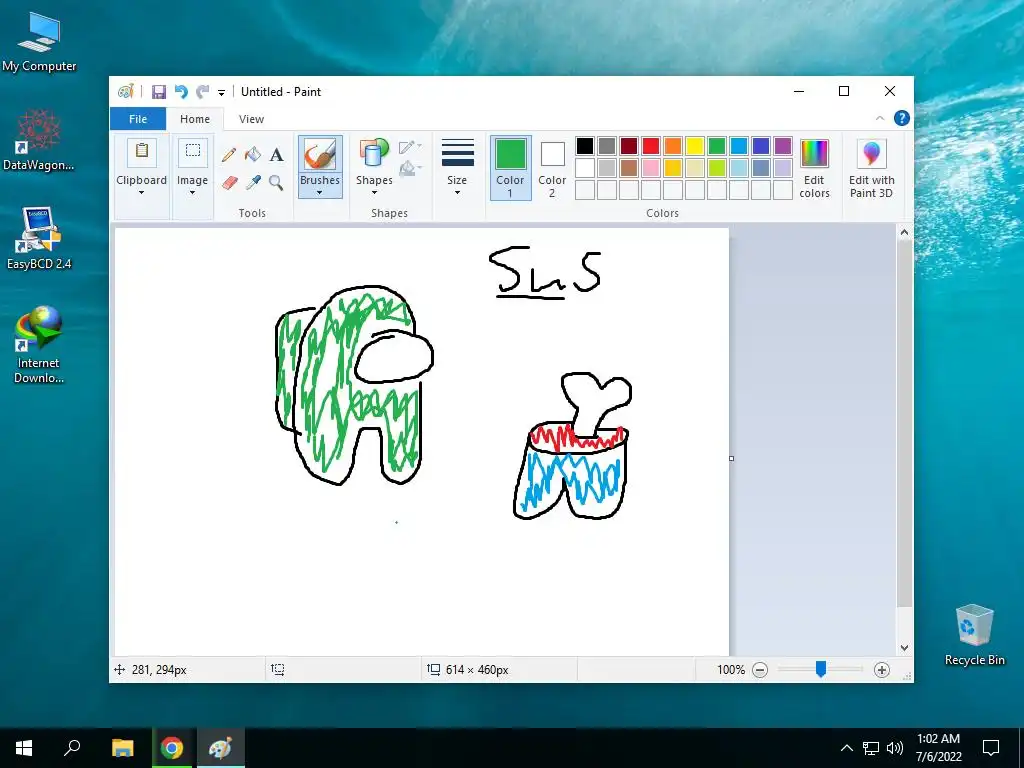Pick the orange color swatch
This screenshot has width=1024, height=768.
coord(673,146)
